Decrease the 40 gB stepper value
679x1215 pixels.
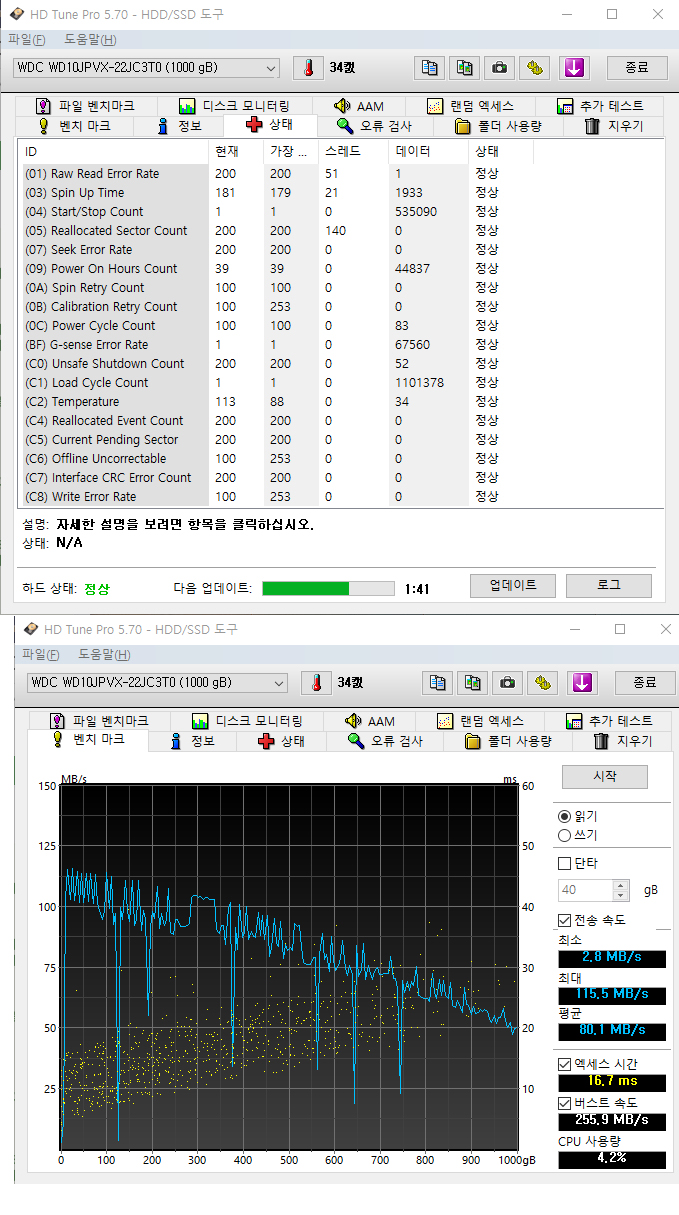tap(621, 896)
